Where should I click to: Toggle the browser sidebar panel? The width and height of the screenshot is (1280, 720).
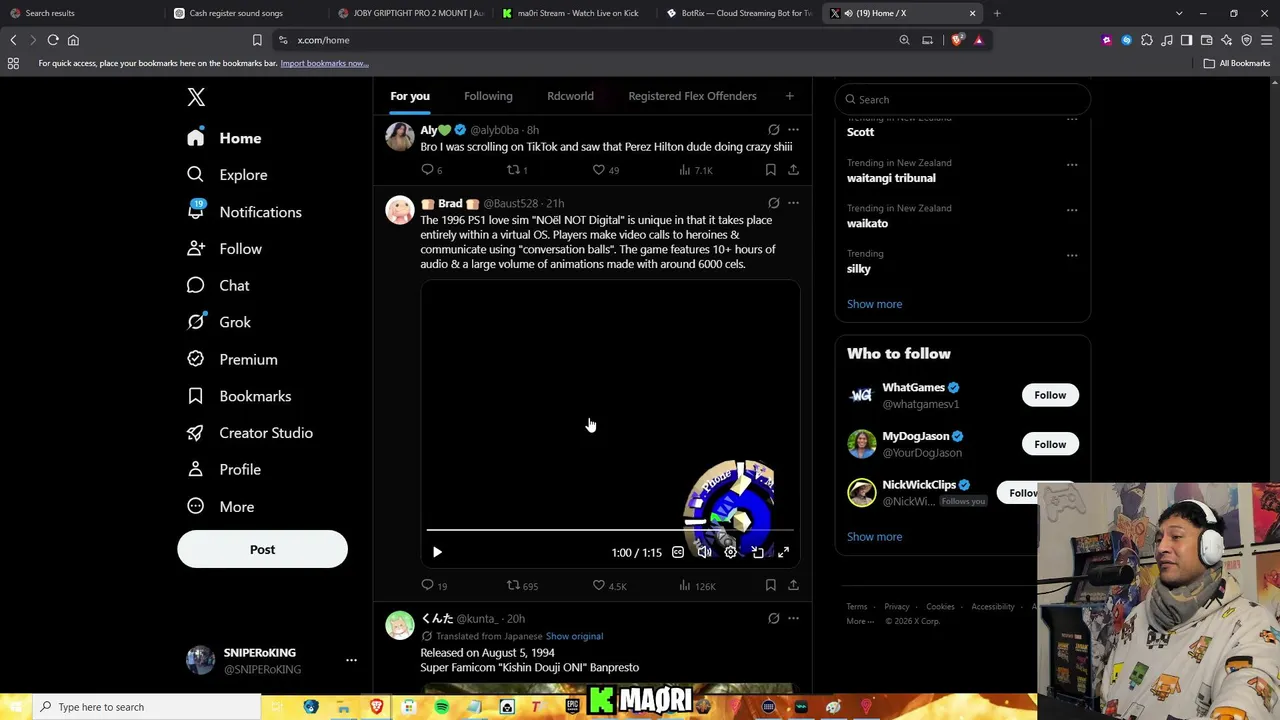coord(1186,40)
